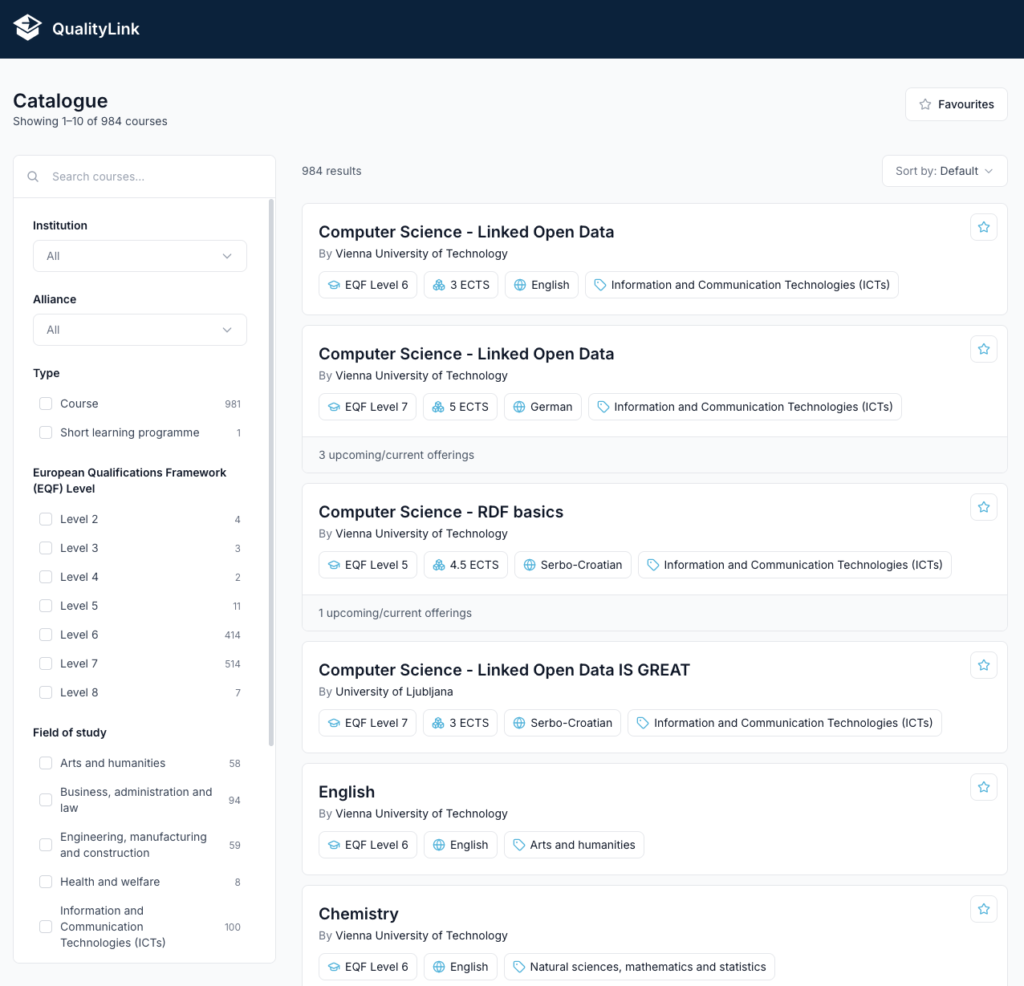Filter by Health and welfare
Viewport: 1024px width, 986px height.
click(x=46, y=882)
